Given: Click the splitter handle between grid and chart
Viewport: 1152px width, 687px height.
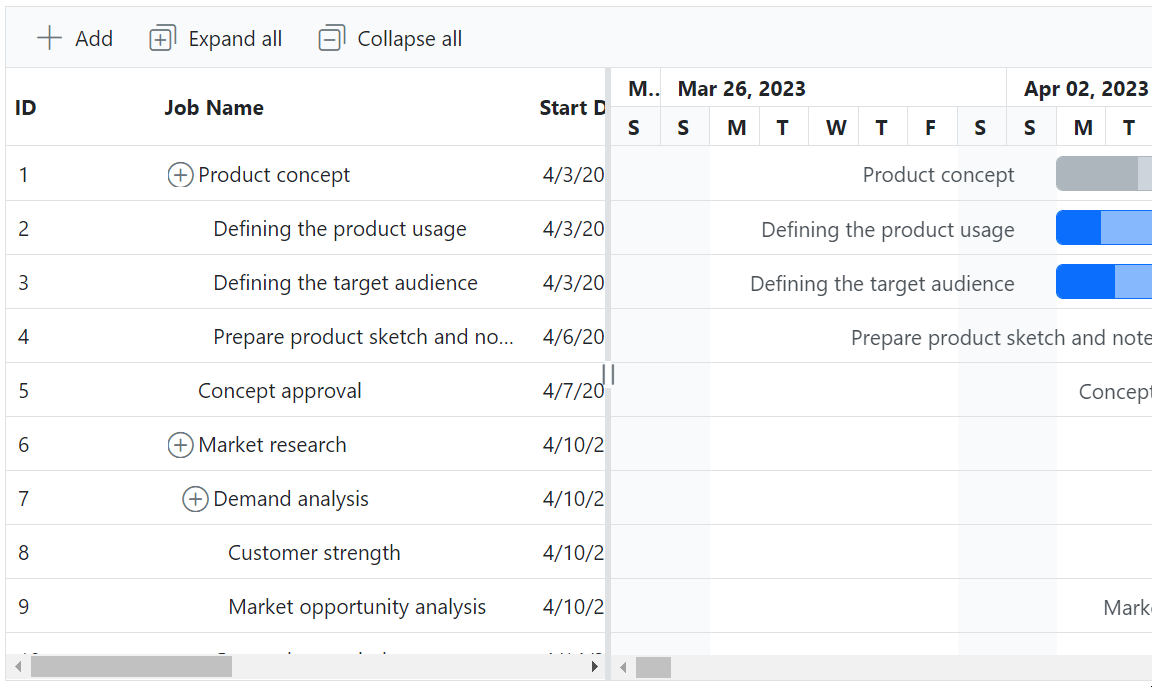Looking at the screenshot, I should [x=608, y=374].
